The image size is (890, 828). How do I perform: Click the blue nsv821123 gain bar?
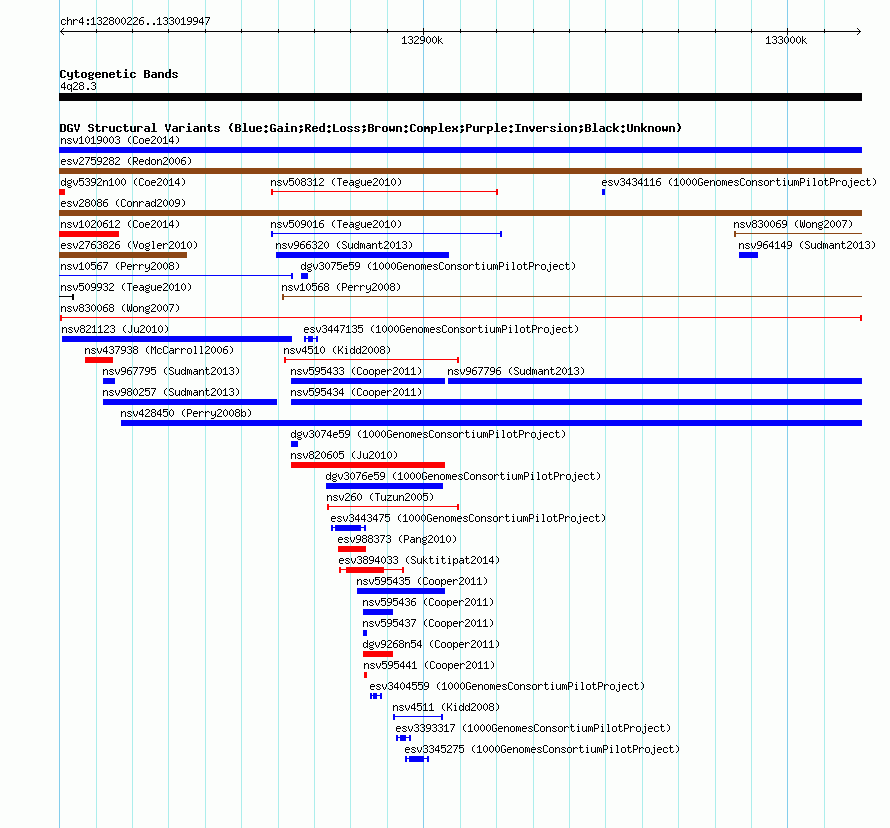point(177,339)
